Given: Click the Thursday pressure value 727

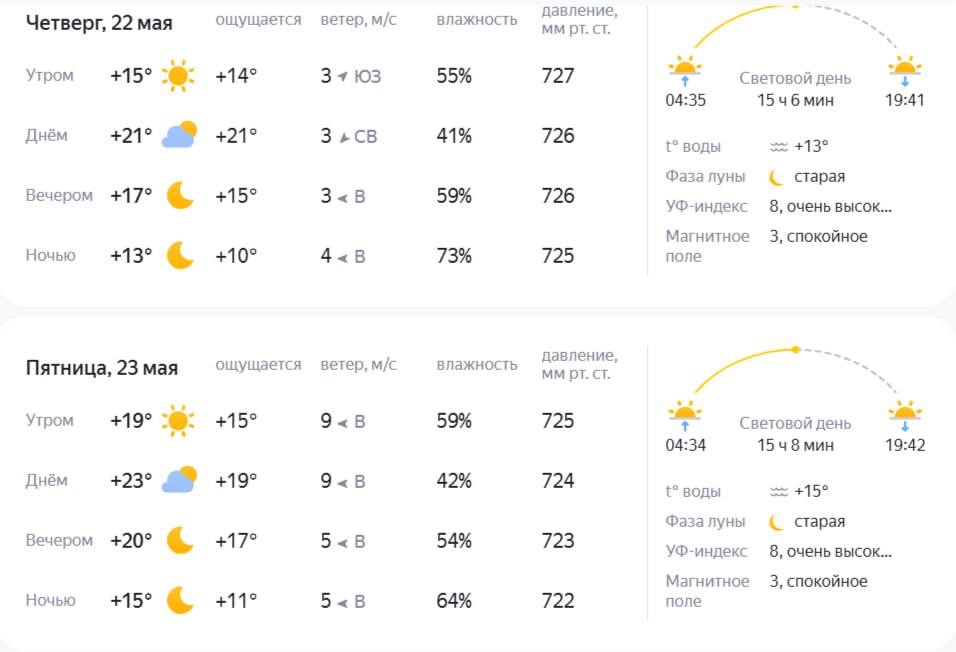Looking at the screenshot, I should 558,76.
